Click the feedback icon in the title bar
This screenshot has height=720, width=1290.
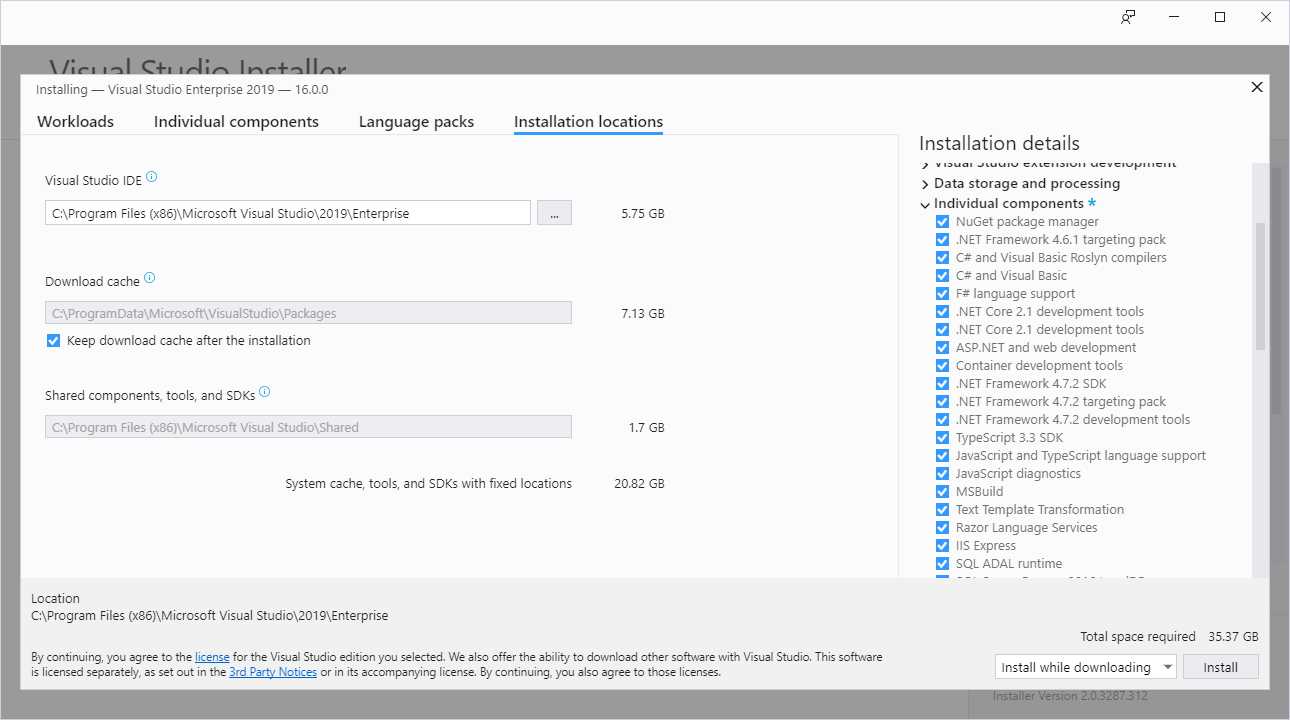[x=1127, y=17]
